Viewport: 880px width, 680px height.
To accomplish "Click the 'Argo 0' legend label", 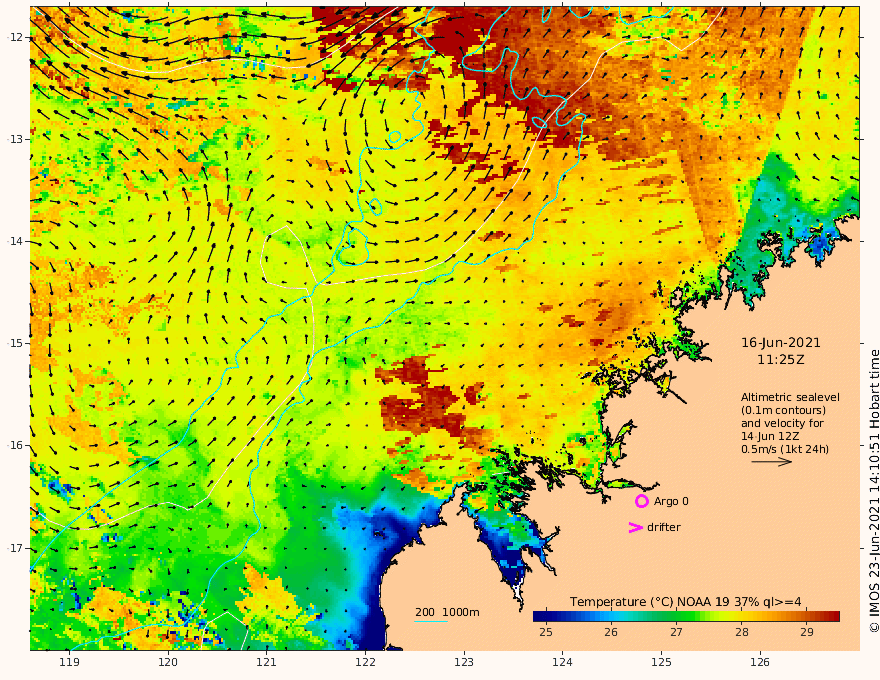I will [671, 501].
